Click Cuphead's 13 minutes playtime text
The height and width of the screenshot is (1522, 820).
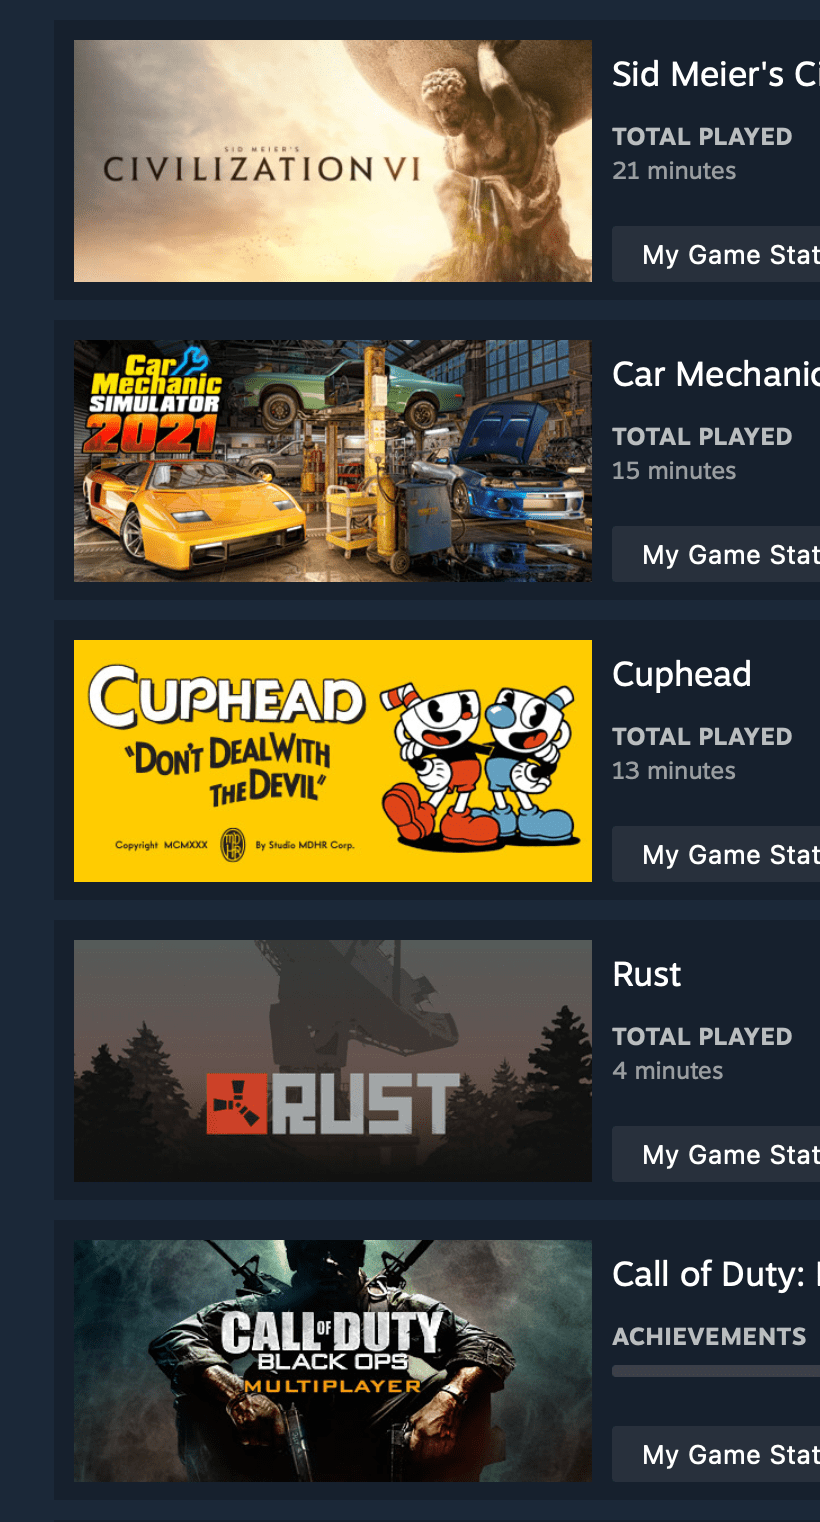click(674, 771)
